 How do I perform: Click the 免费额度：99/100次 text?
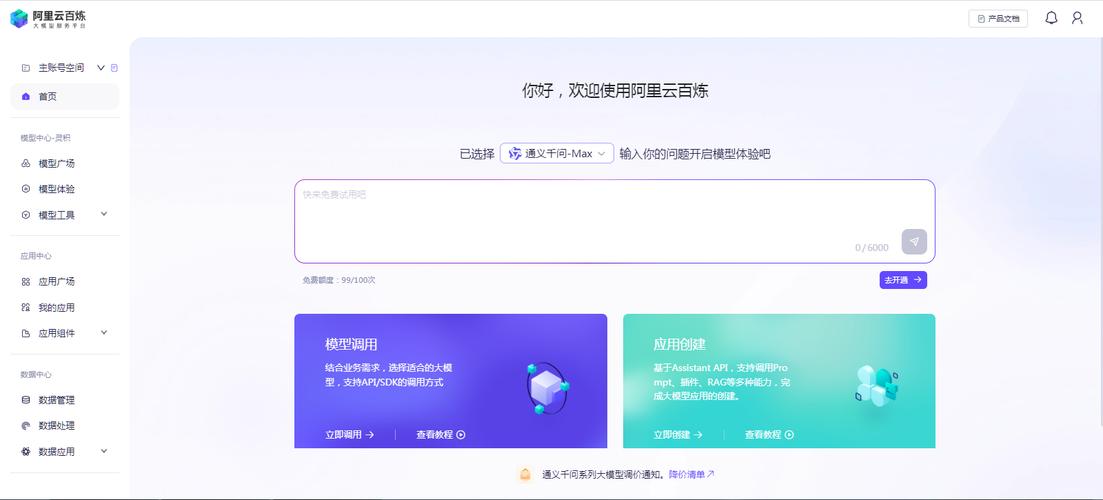[339, 280]
